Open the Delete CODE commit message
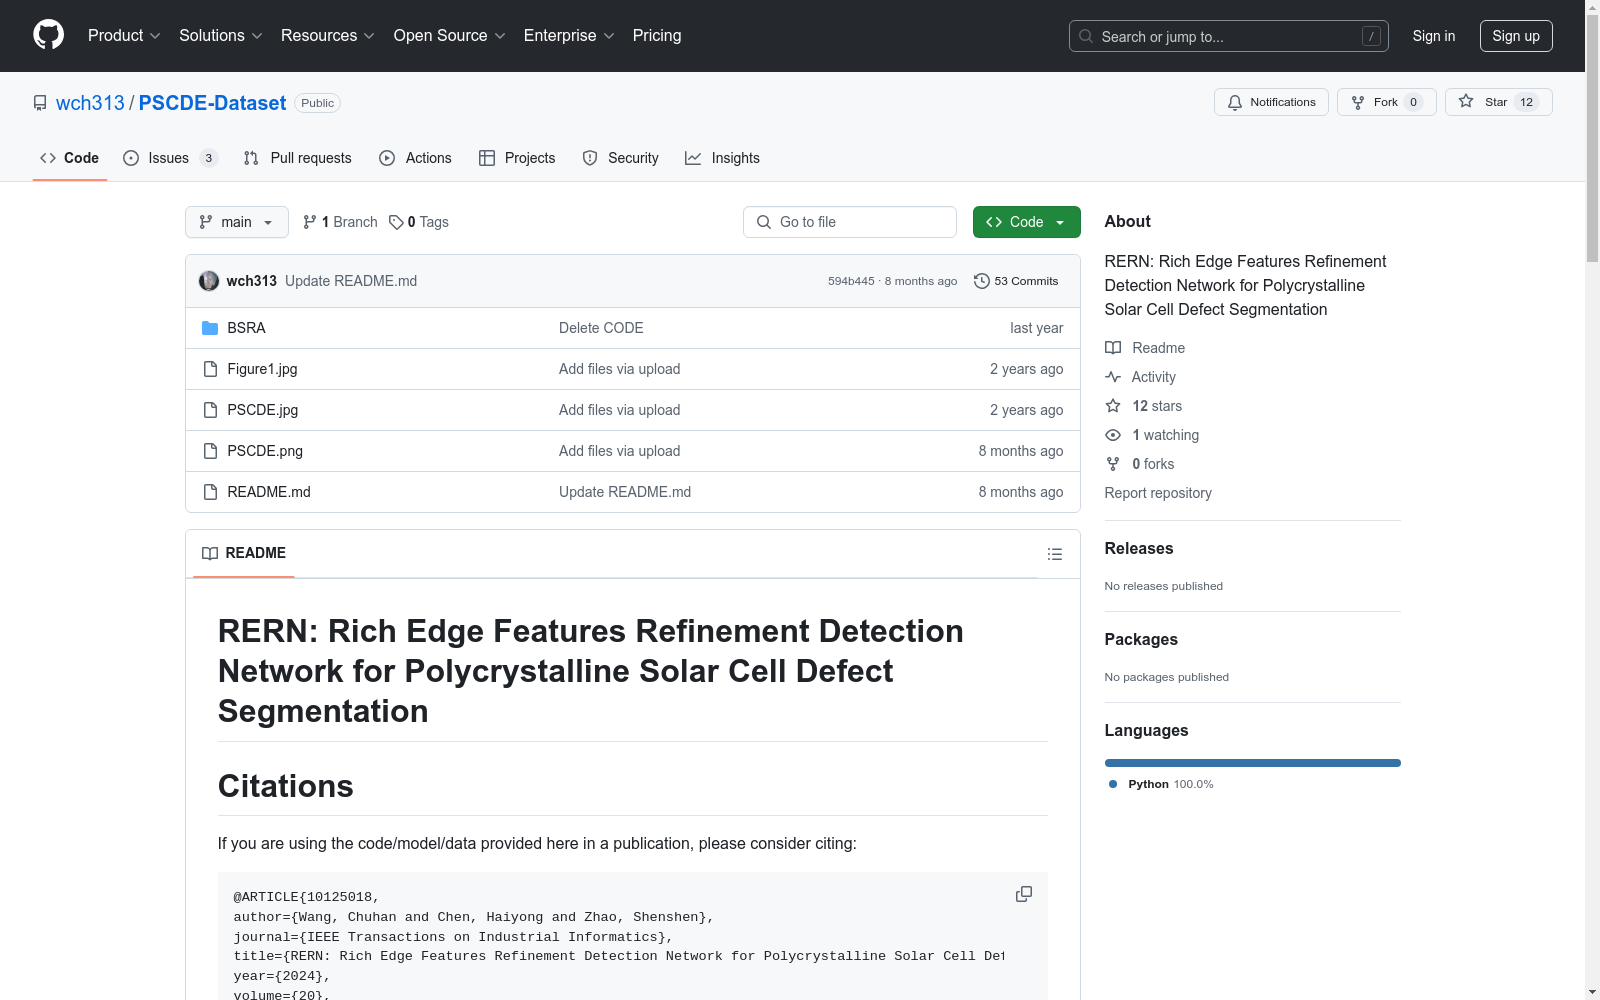 click(601, 328)
